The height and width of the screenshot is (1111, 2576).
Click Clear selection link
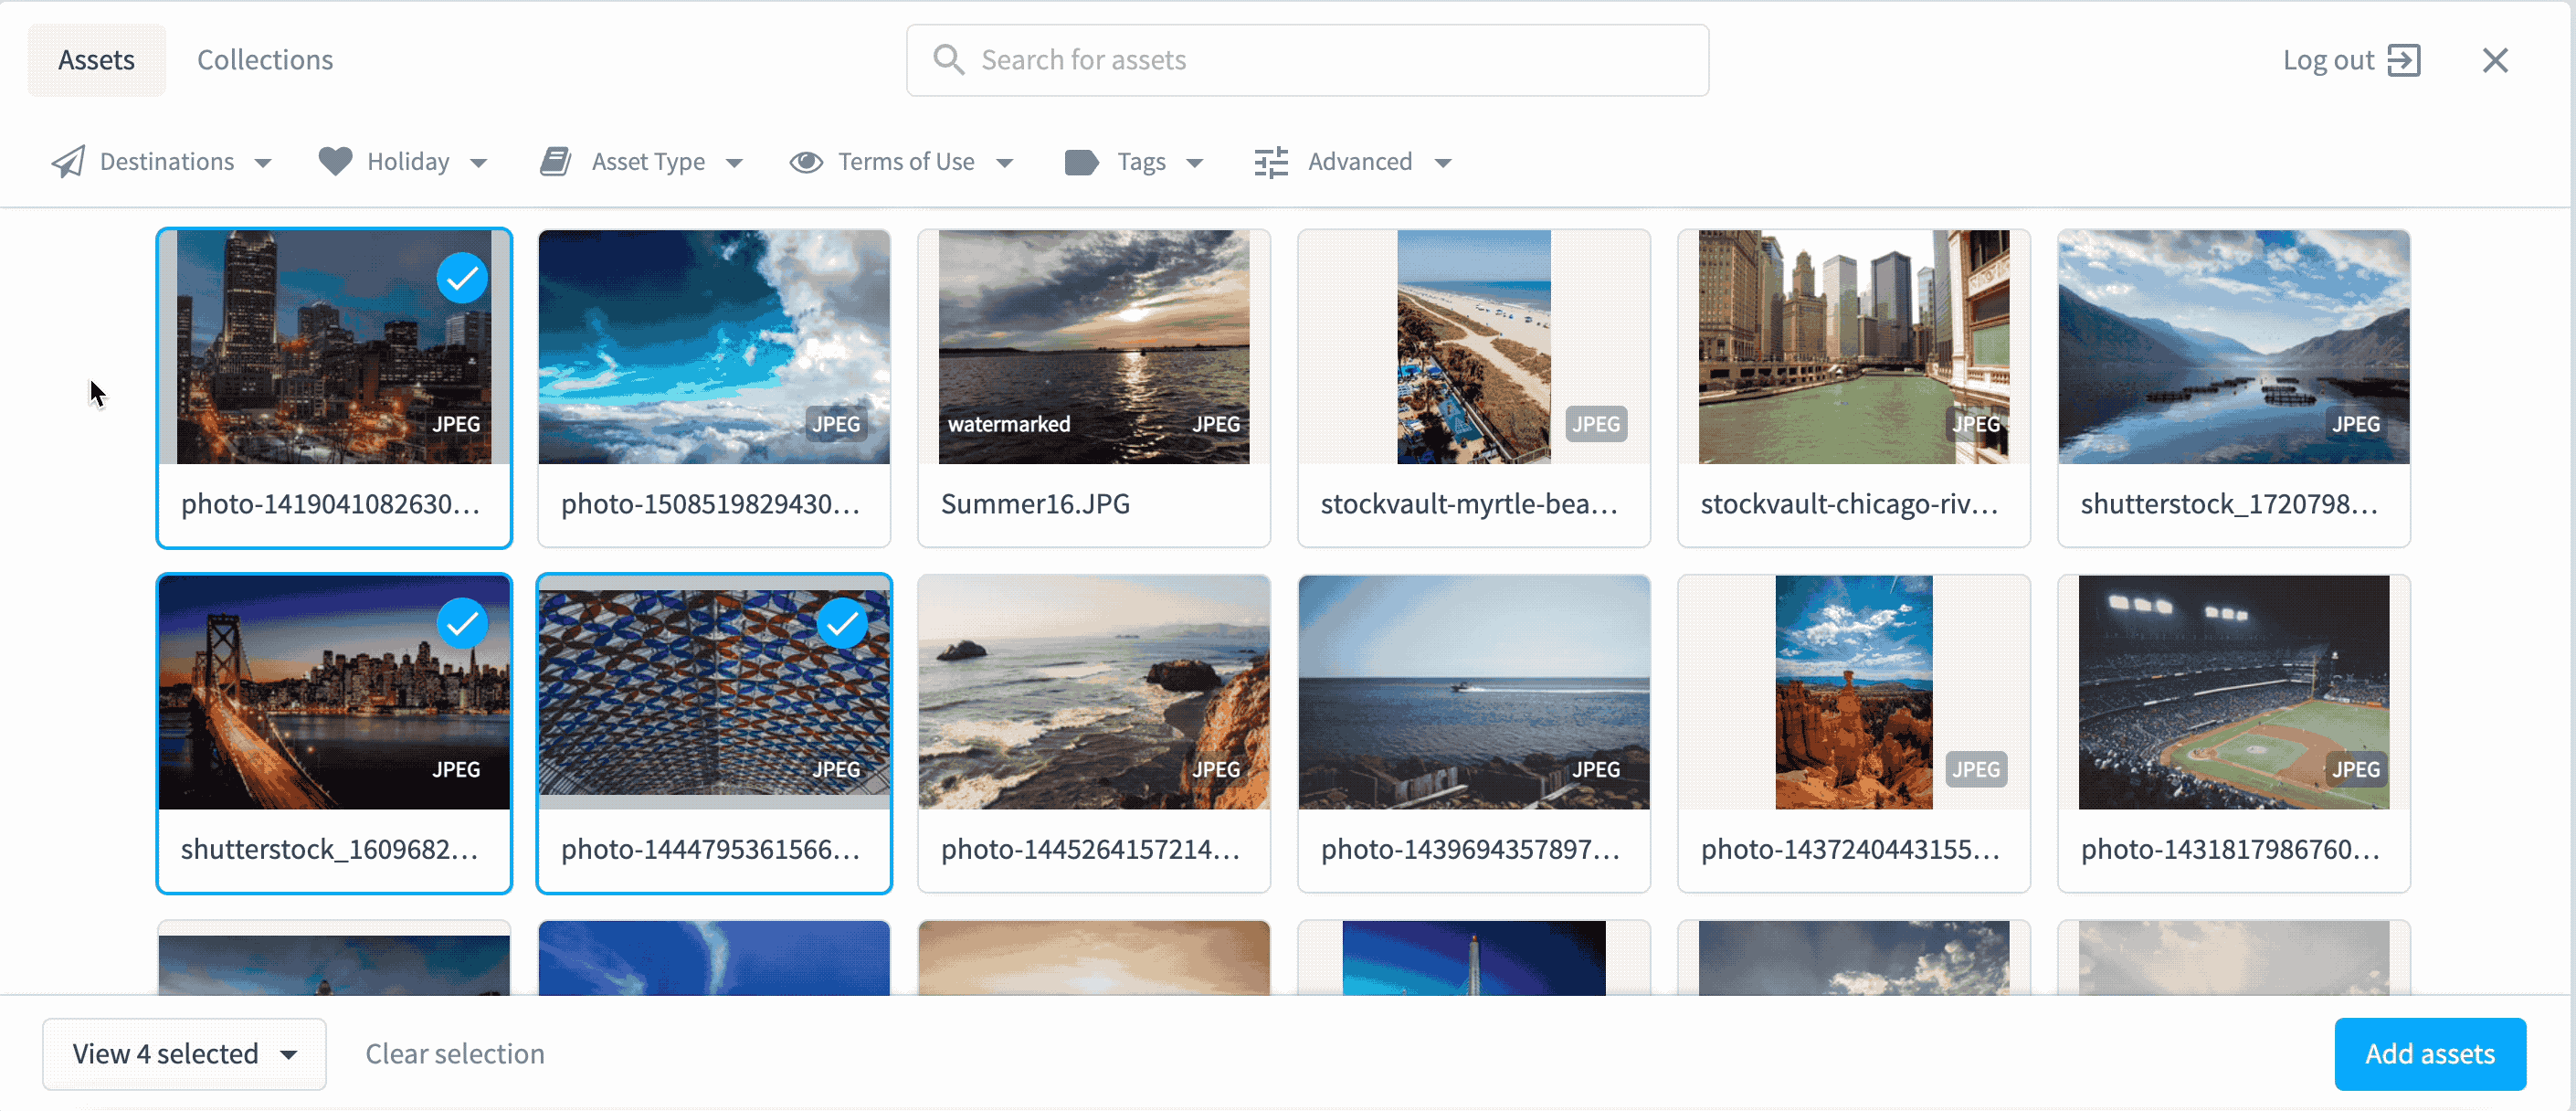(x=455, y=1054)
